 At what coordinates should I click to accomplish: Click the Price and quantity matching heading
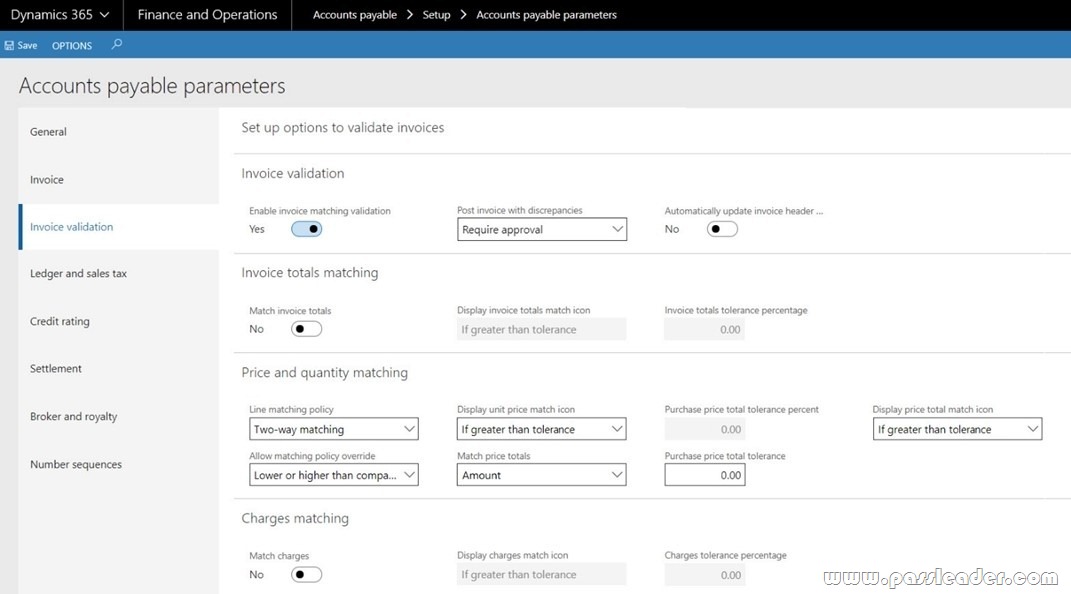pyautogui.click(x=324, y=373)
